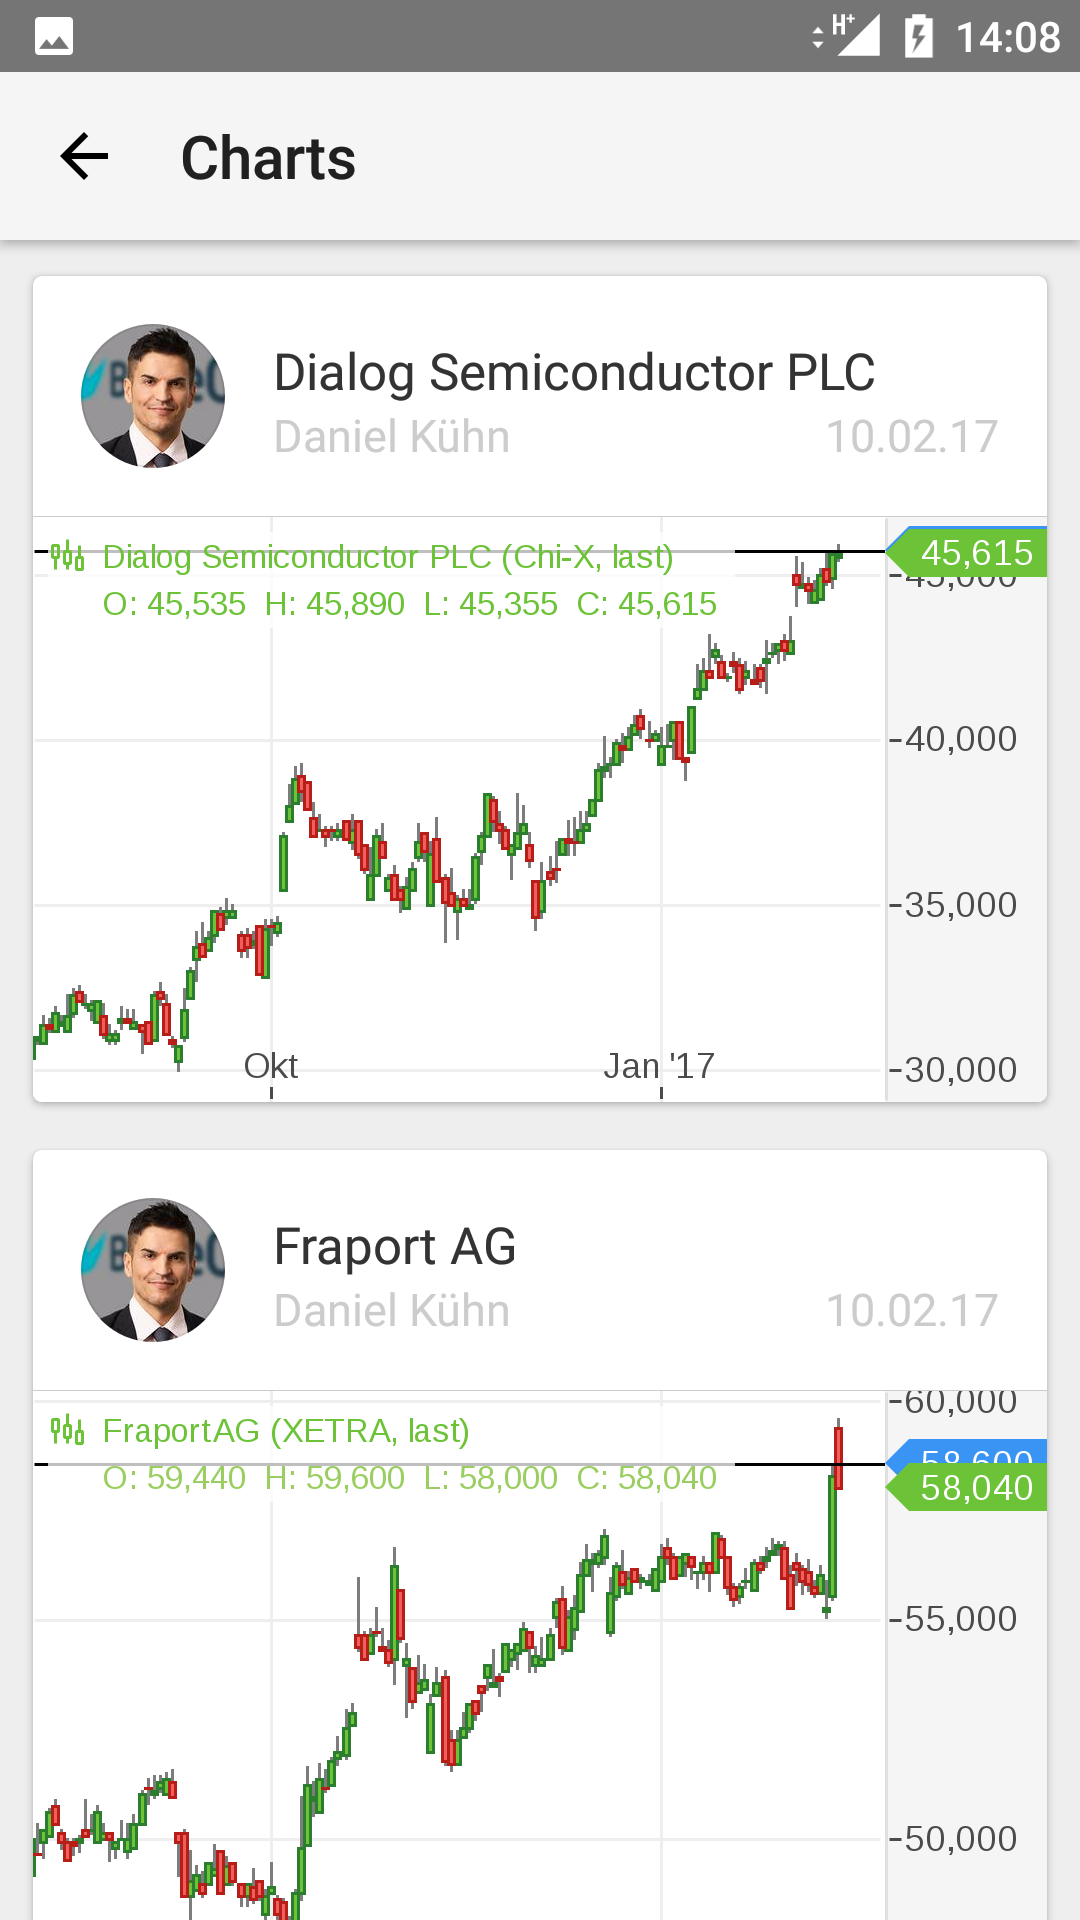Select the green 58,040 price label

coord(967,1487)
